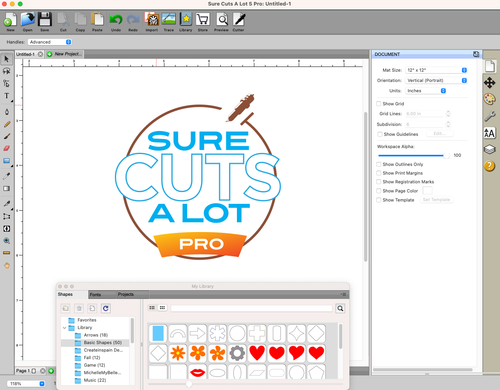The width and height of the screenshot is (500, 390).
Task: Add a new page with green plus
Action: (51, 371)
